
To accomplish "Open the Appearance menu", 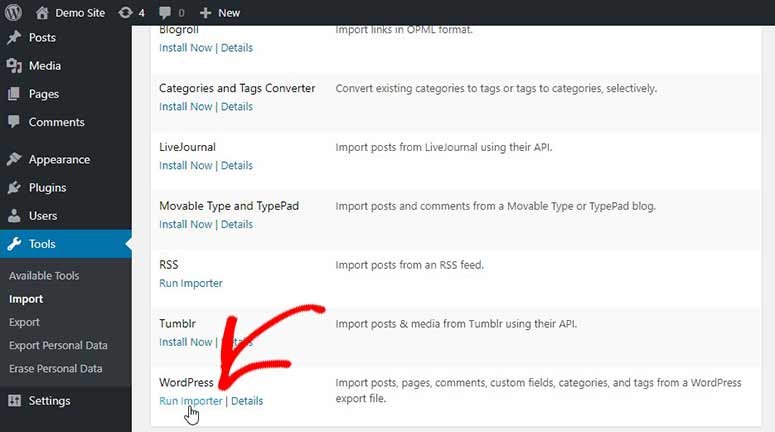I will [x=59, y=160].
